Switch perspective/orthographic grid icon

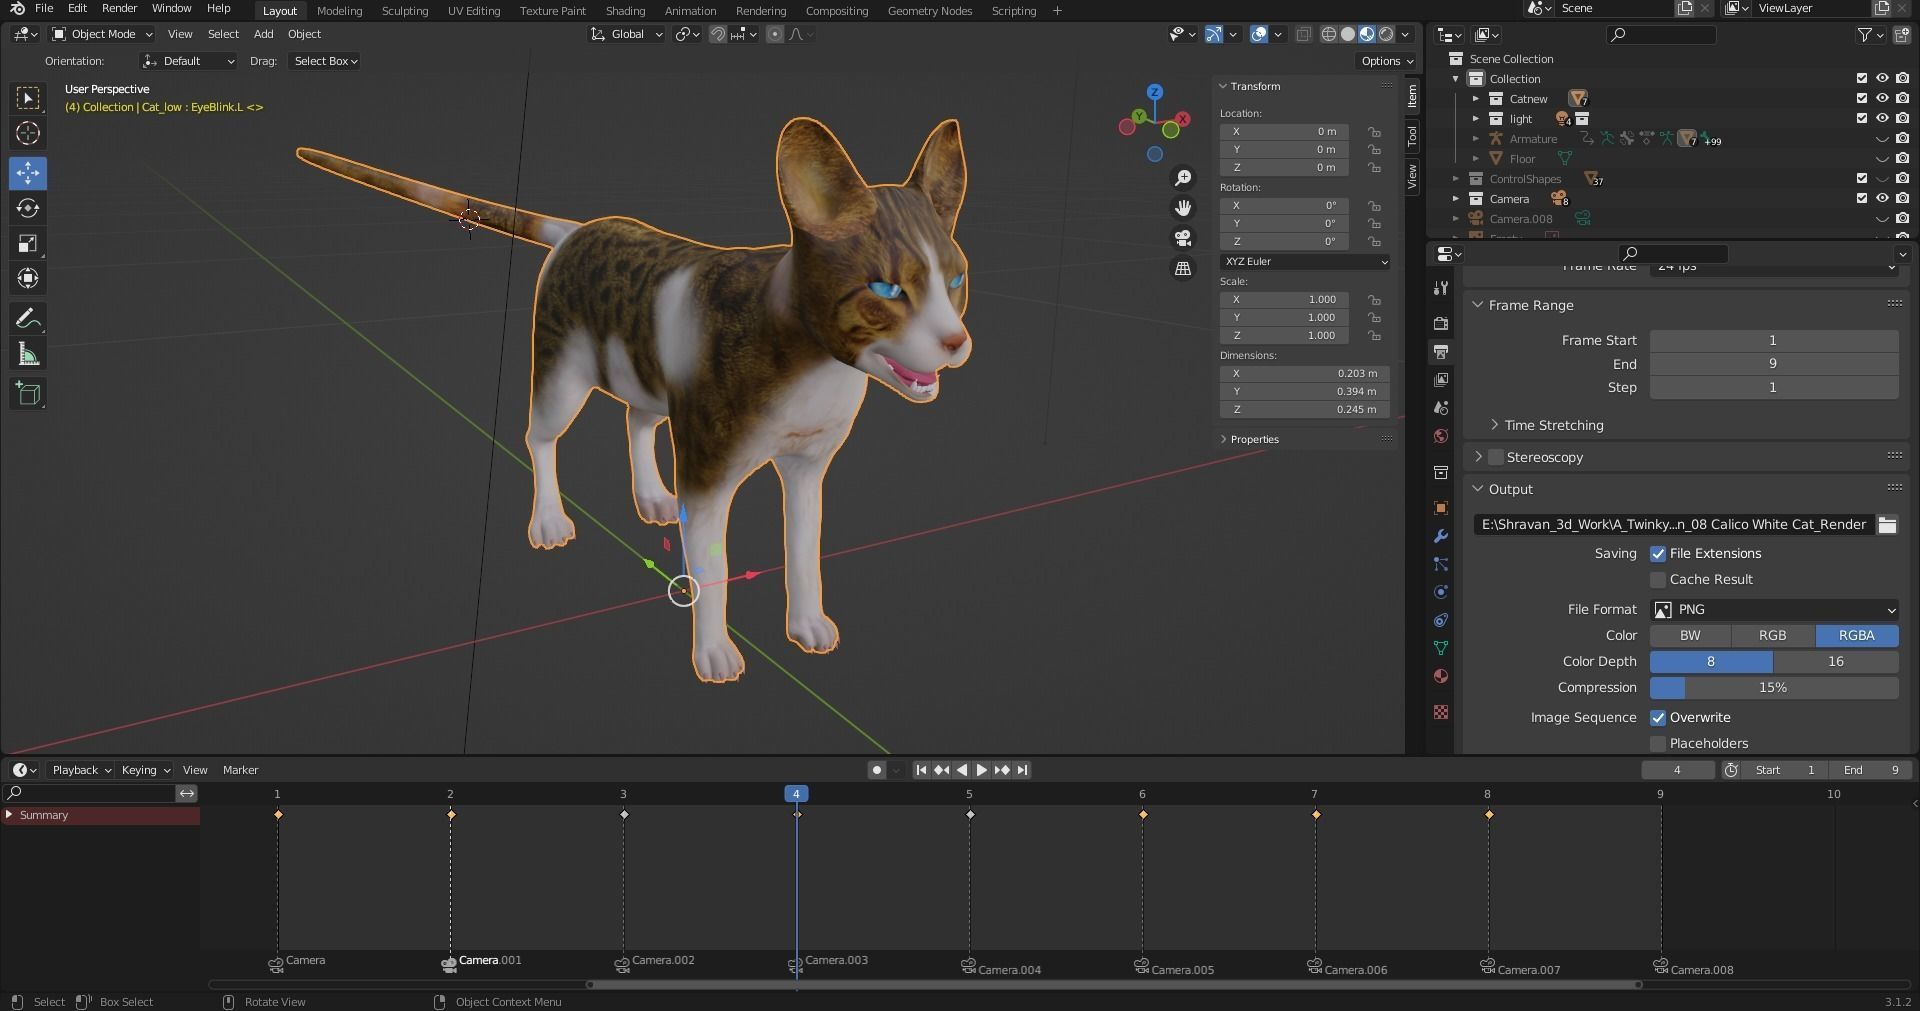(x=1183, y=268)
